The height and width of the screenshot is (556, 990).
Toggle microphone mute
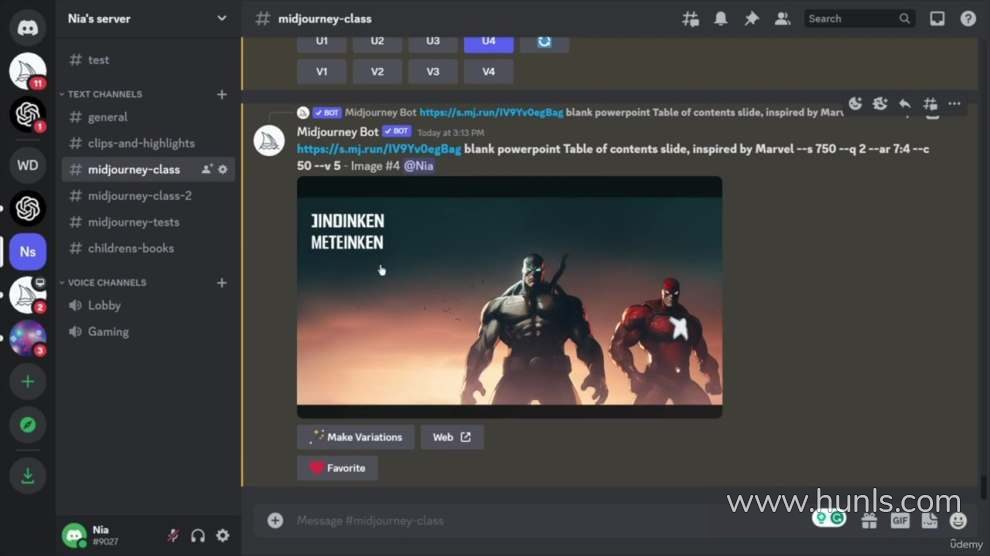pyautogui.click(x=173, y=536)
